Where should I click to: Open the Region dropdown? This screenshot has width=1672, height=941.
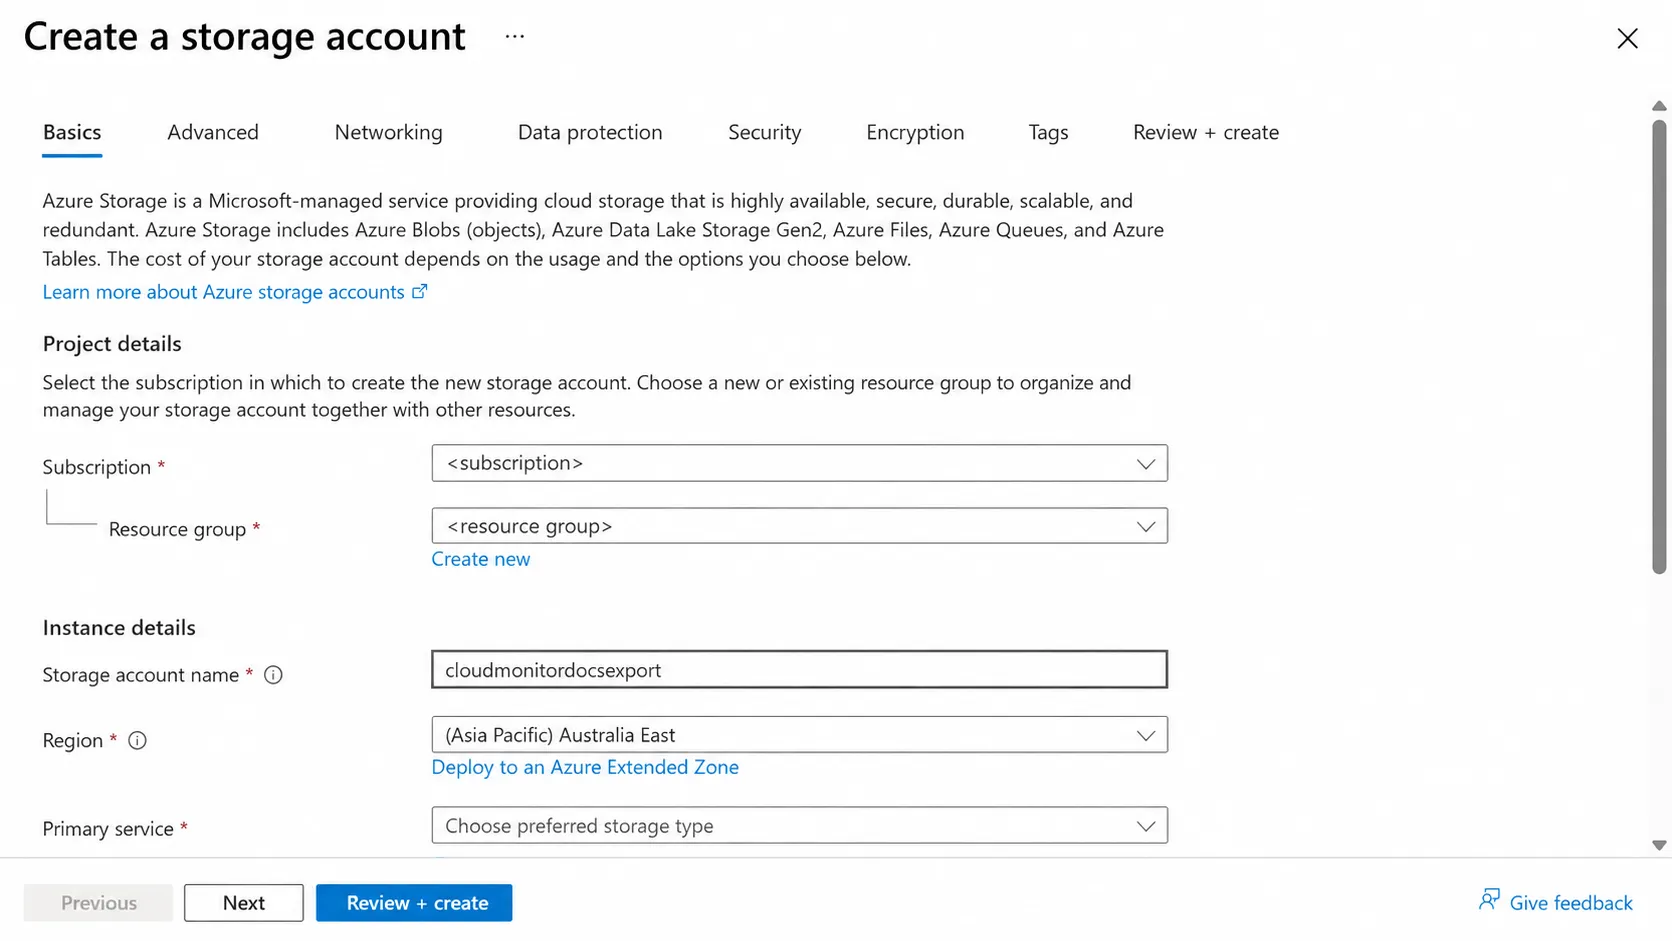coord(799,735)
